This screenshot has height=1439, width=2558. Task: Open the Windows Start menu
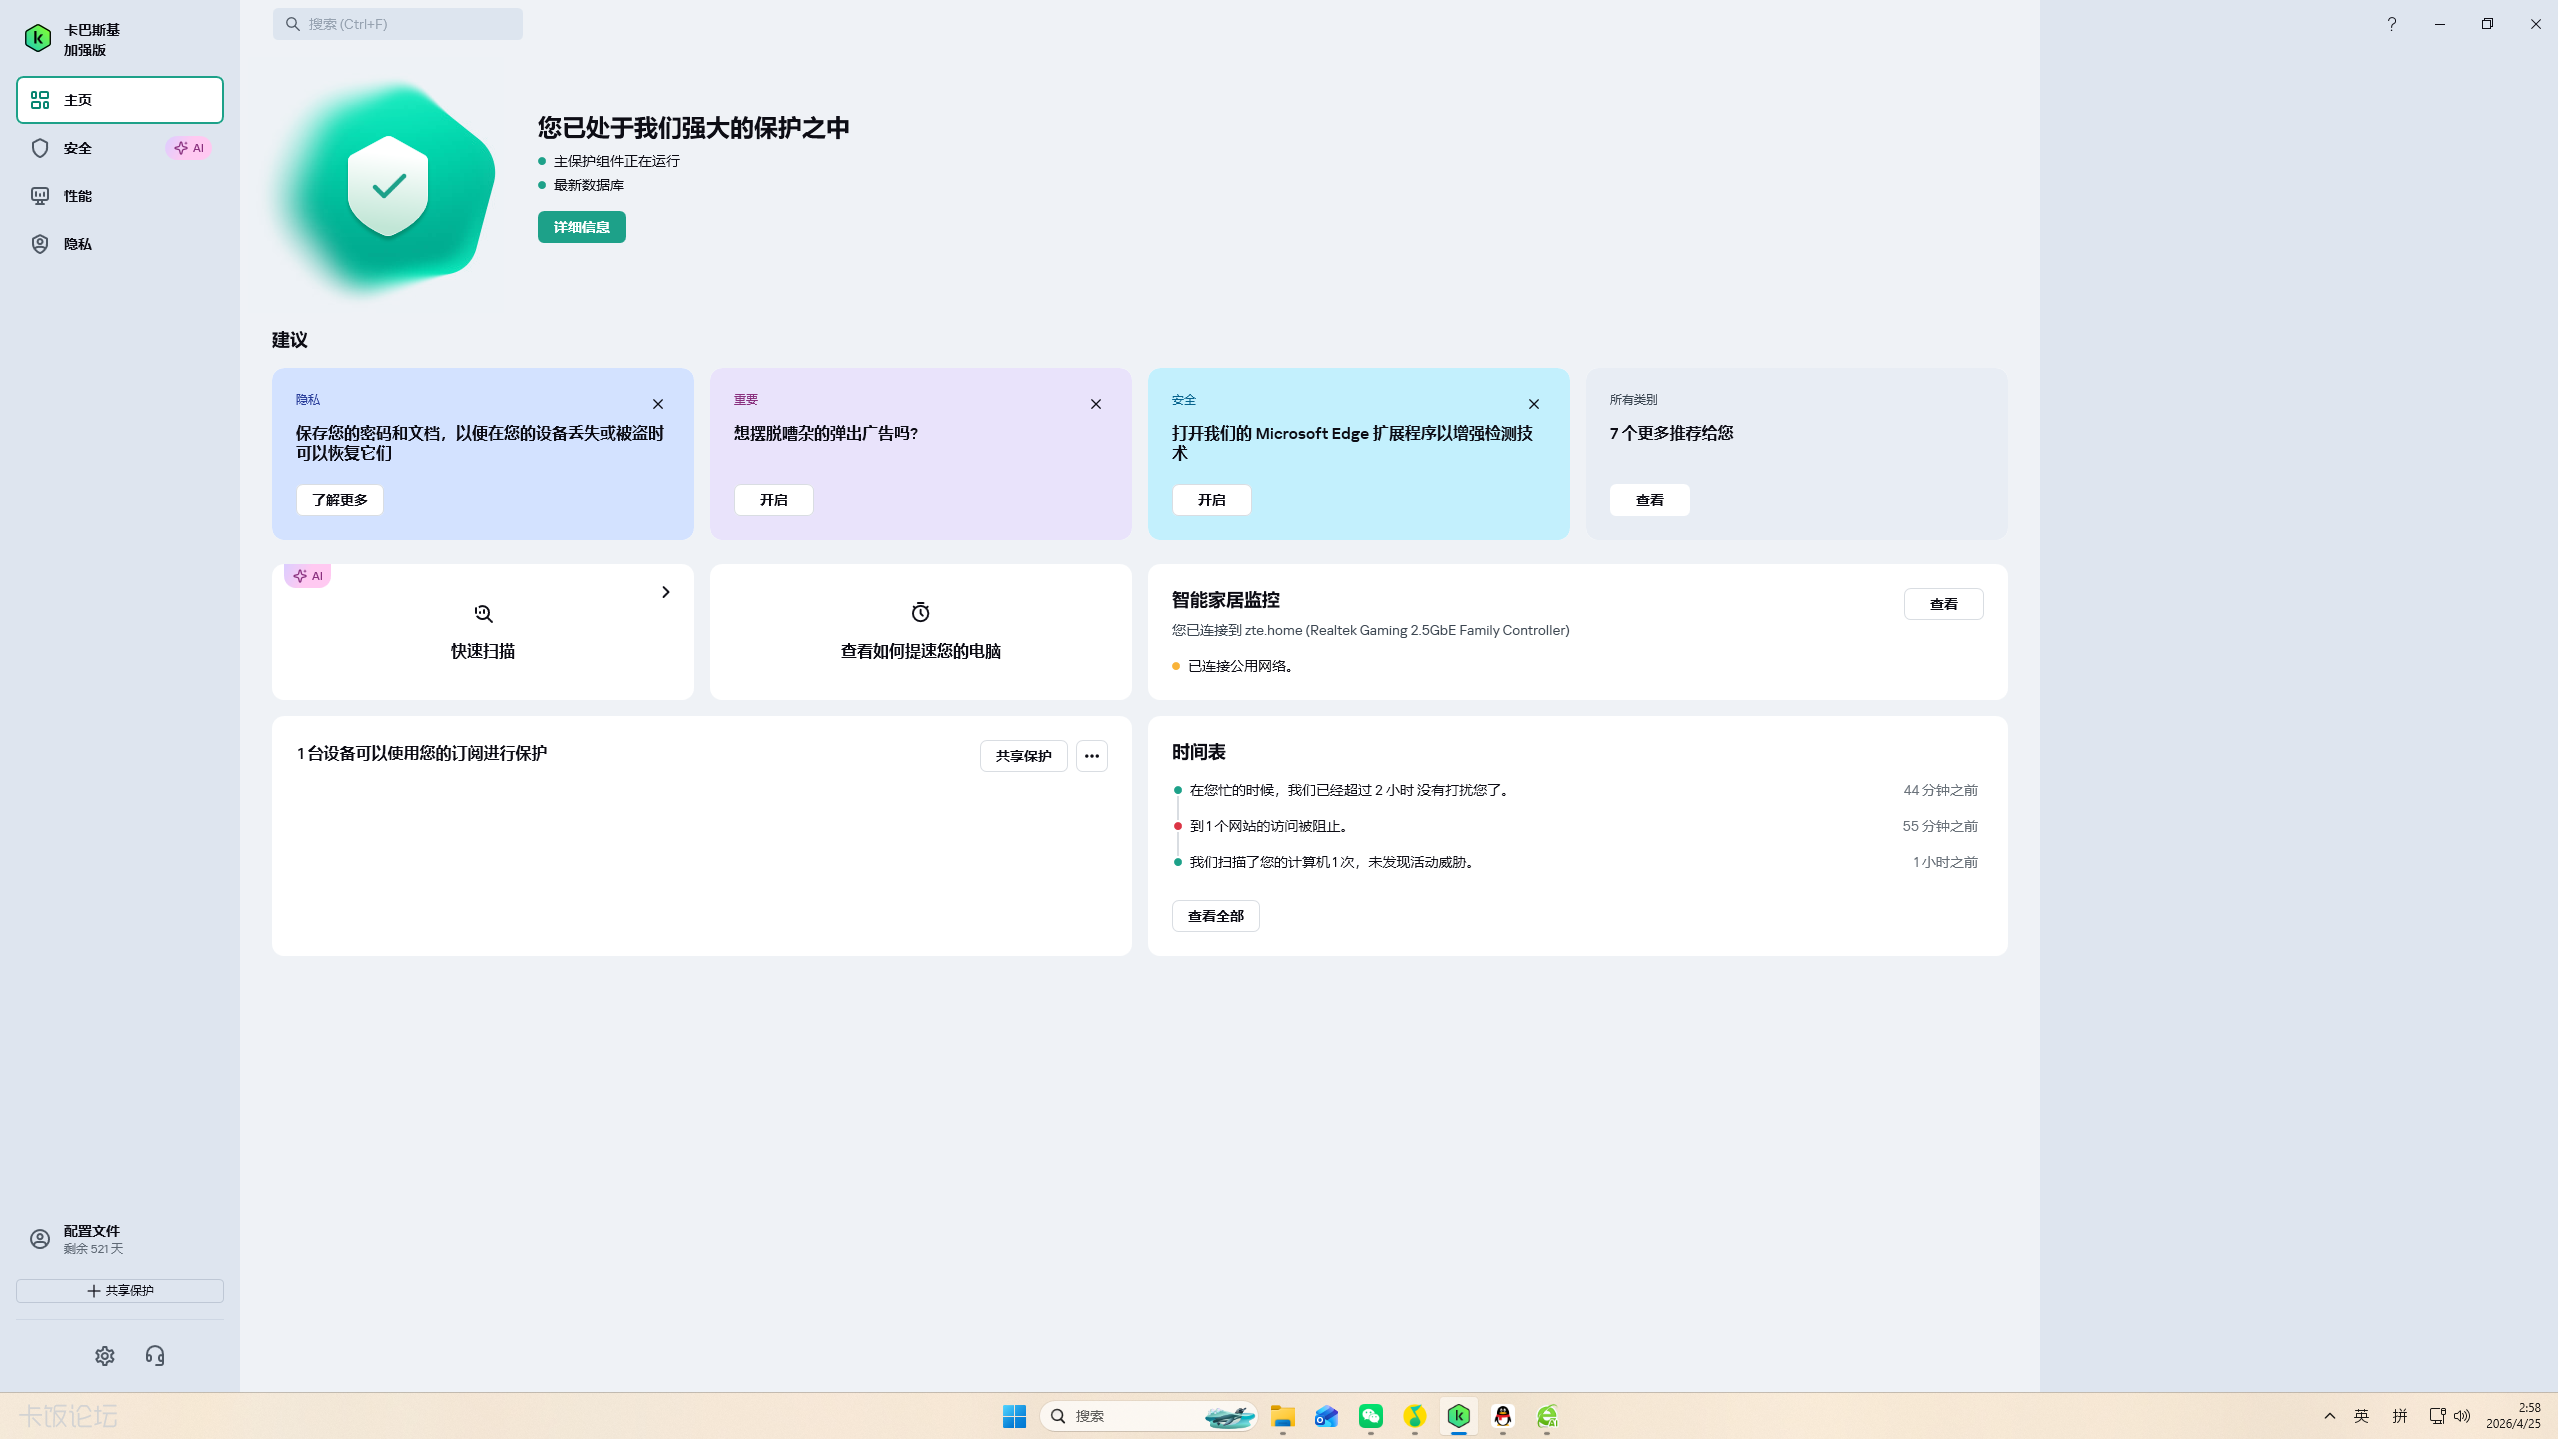click(x=1014, y=1416)
